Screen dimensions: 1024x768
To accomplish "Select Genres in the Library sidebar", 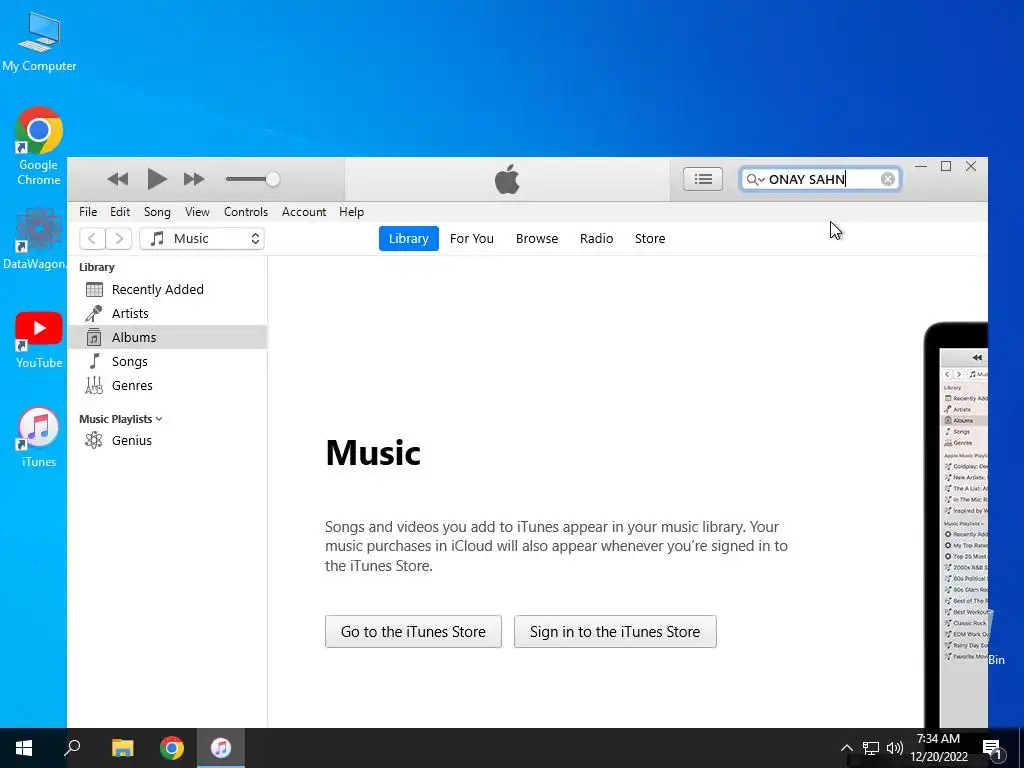I will 167,385.
